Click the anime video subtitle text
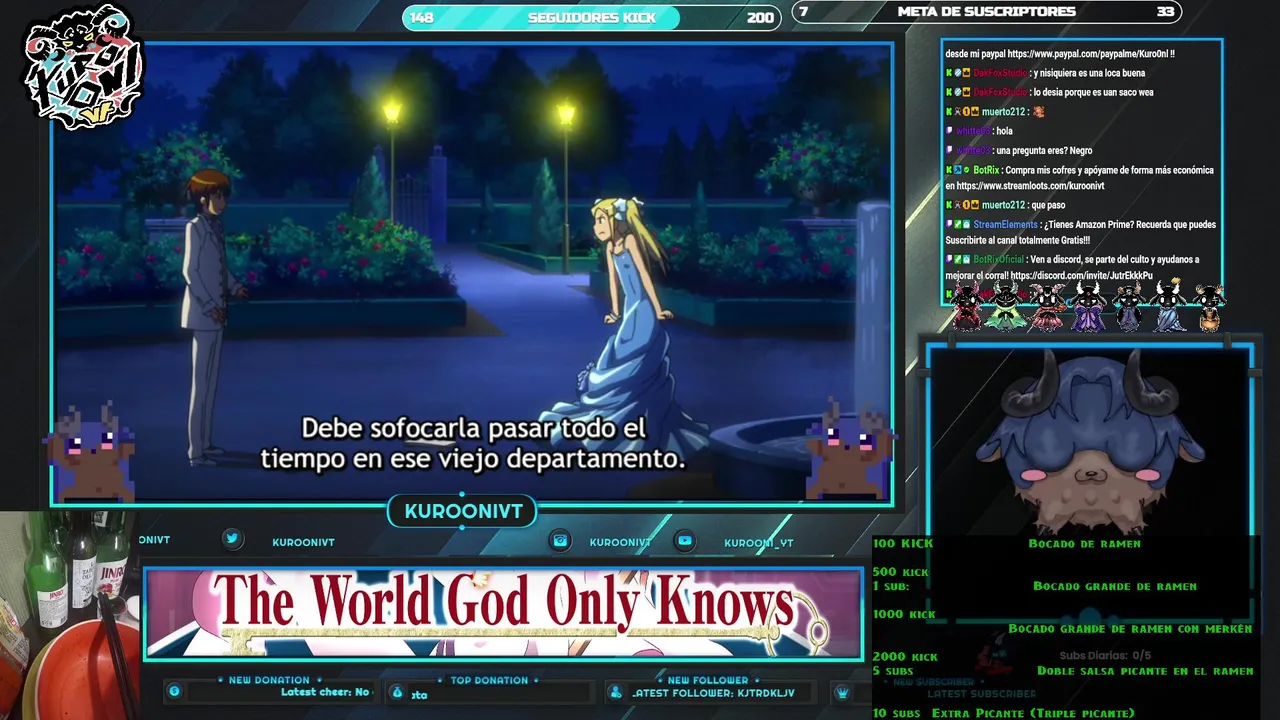The width and height of the screenshot is (1280, 720). [x=473, y=444]
